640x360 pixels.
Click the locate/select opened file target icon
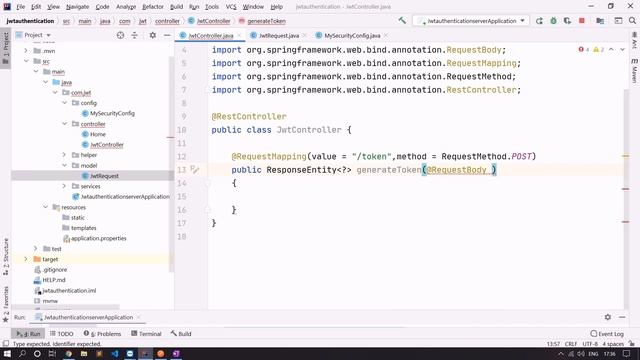(x=120, y=35)
